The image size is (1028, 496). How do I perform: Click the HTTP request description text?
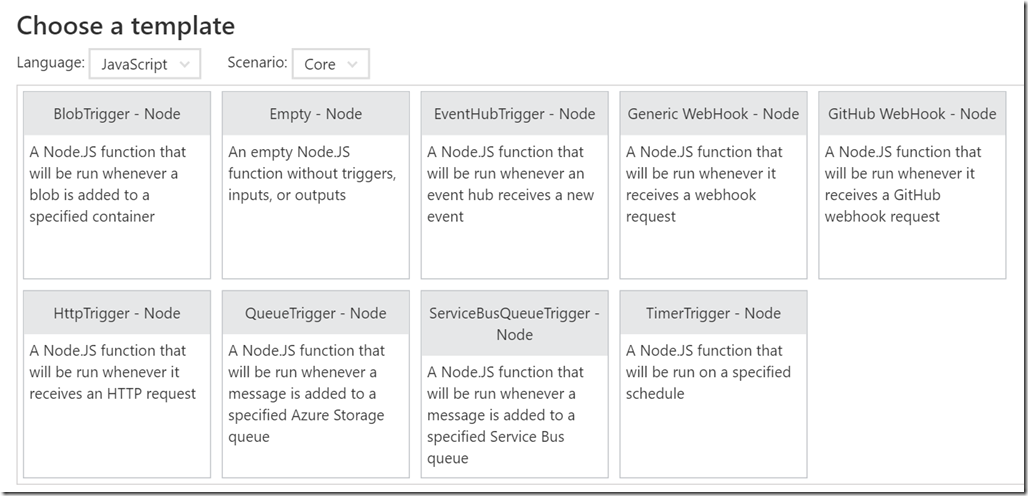click(112, 372)
